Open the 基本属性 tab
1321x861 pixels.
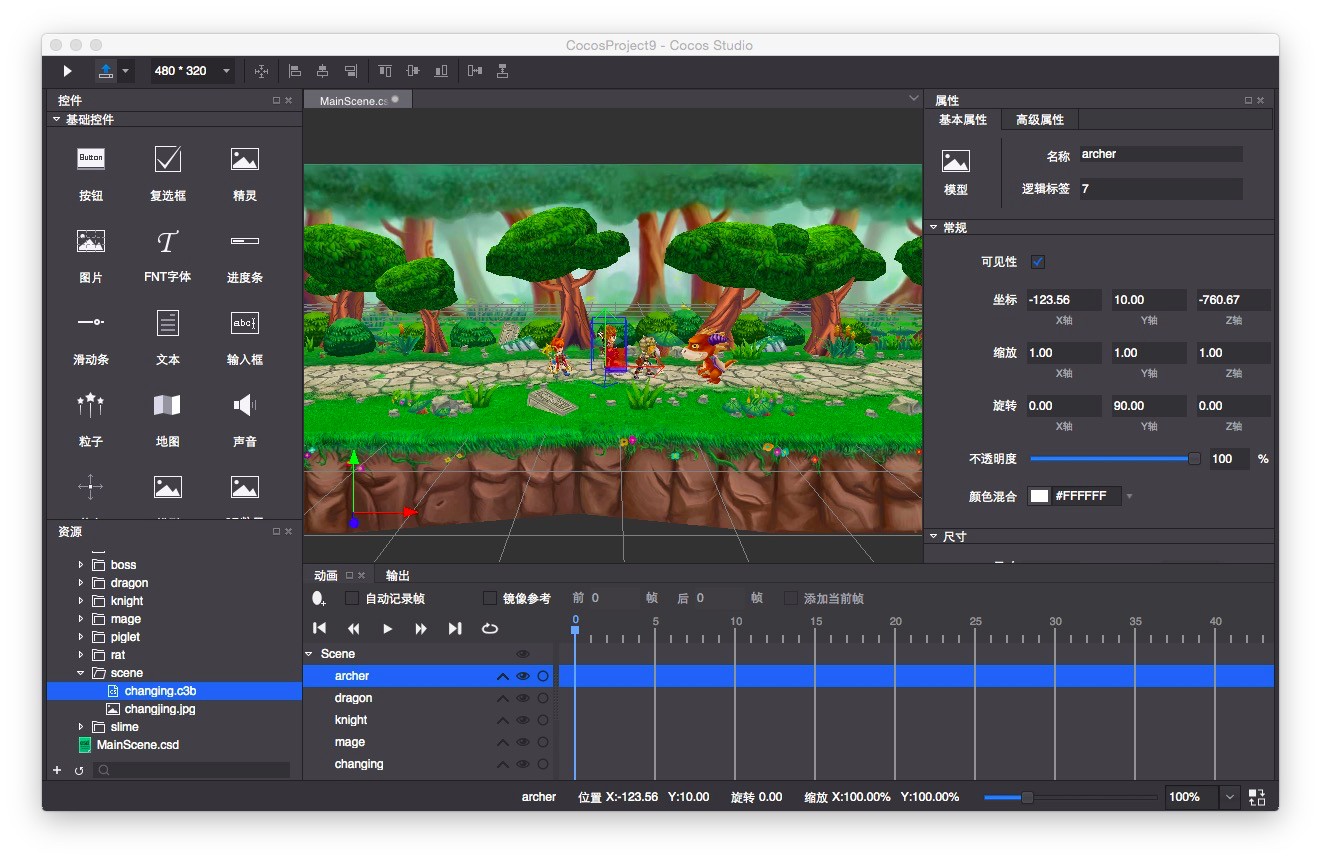[963, 120]
